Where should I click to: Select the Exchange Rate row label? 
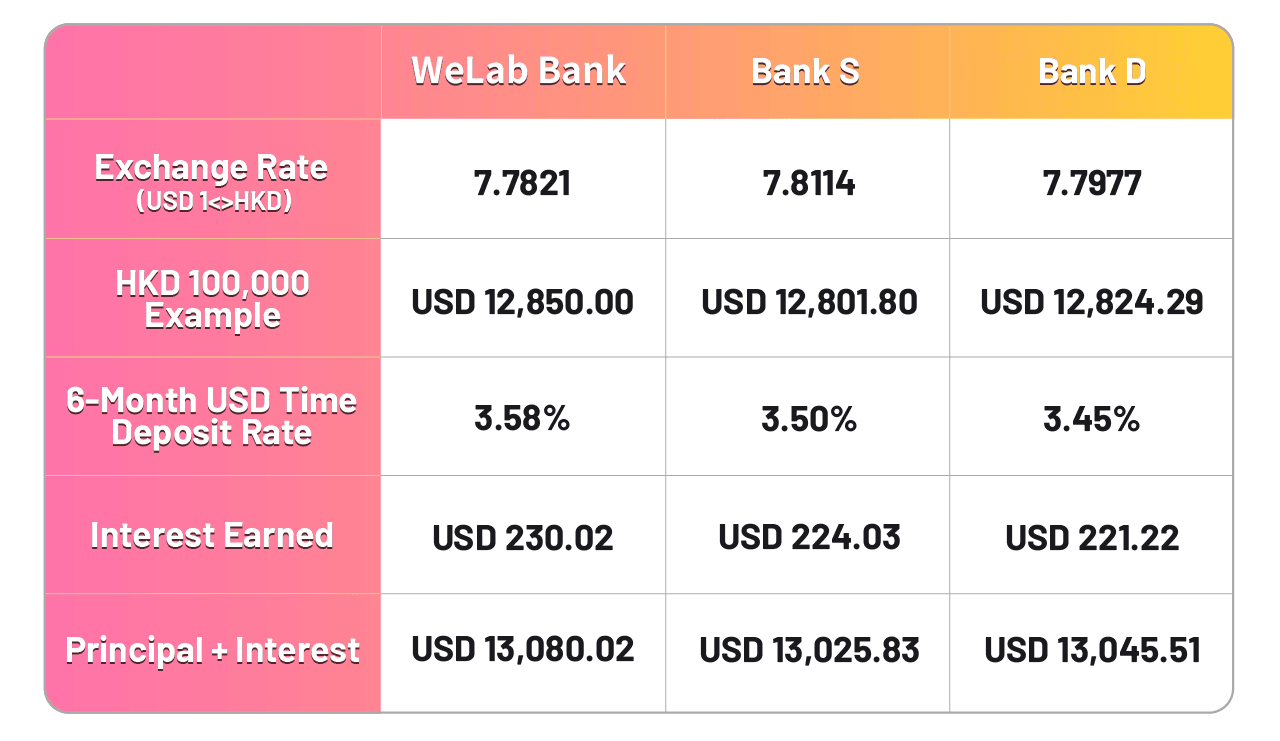coord(211,179)
